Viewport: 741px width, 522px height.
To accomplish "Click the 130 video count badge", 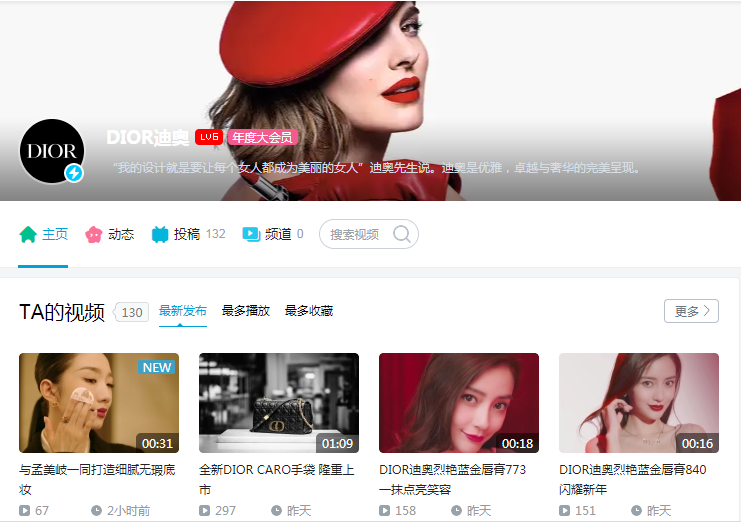I will 132,312.
